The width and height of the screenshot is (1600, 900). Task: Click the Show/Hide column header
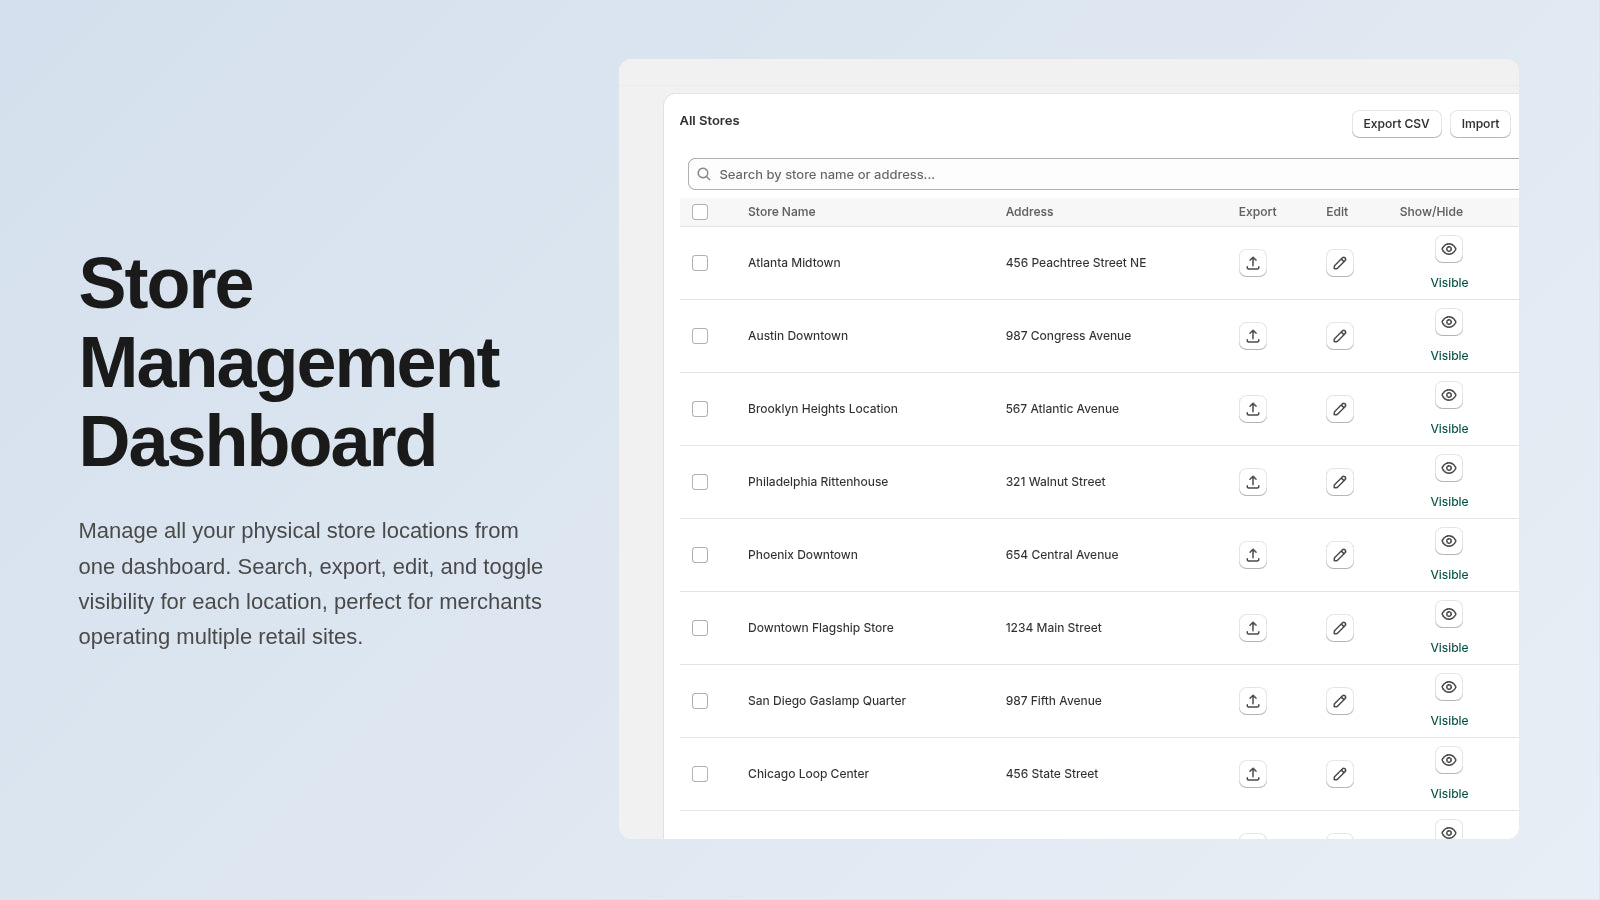coord(1431,212)
